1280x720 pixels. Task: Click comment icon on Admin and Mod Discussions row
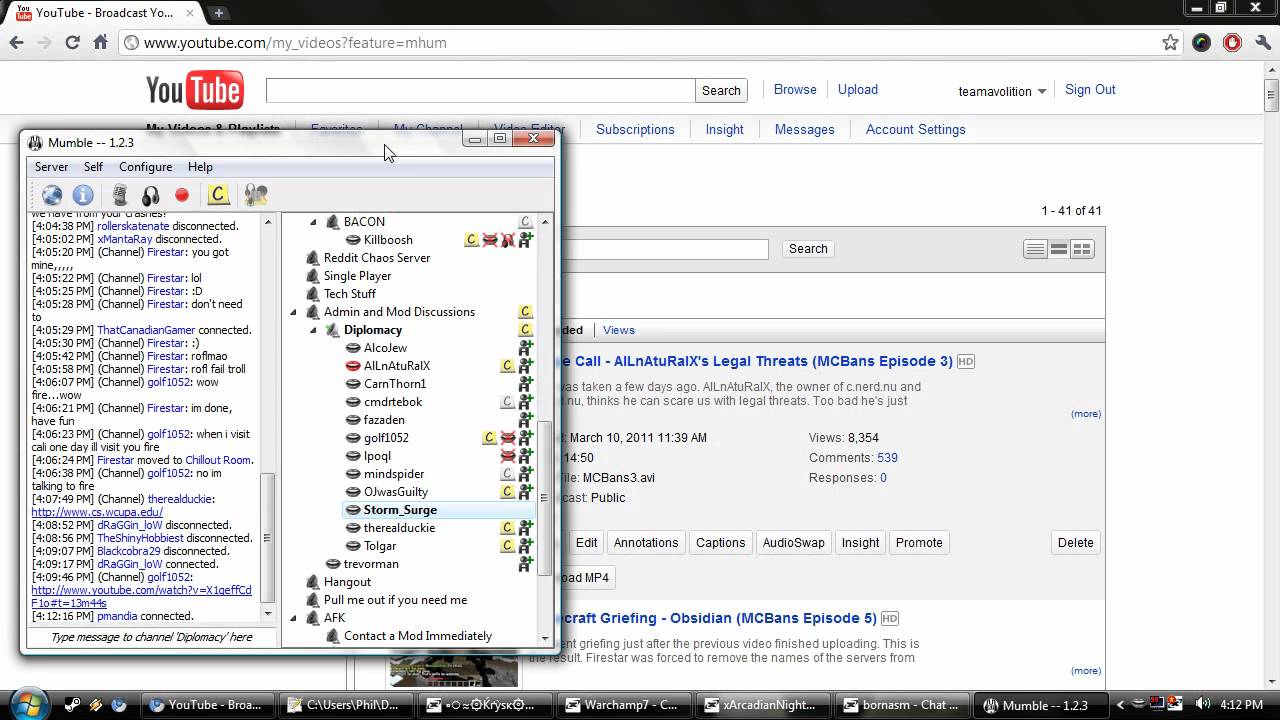tap(525, 312)
